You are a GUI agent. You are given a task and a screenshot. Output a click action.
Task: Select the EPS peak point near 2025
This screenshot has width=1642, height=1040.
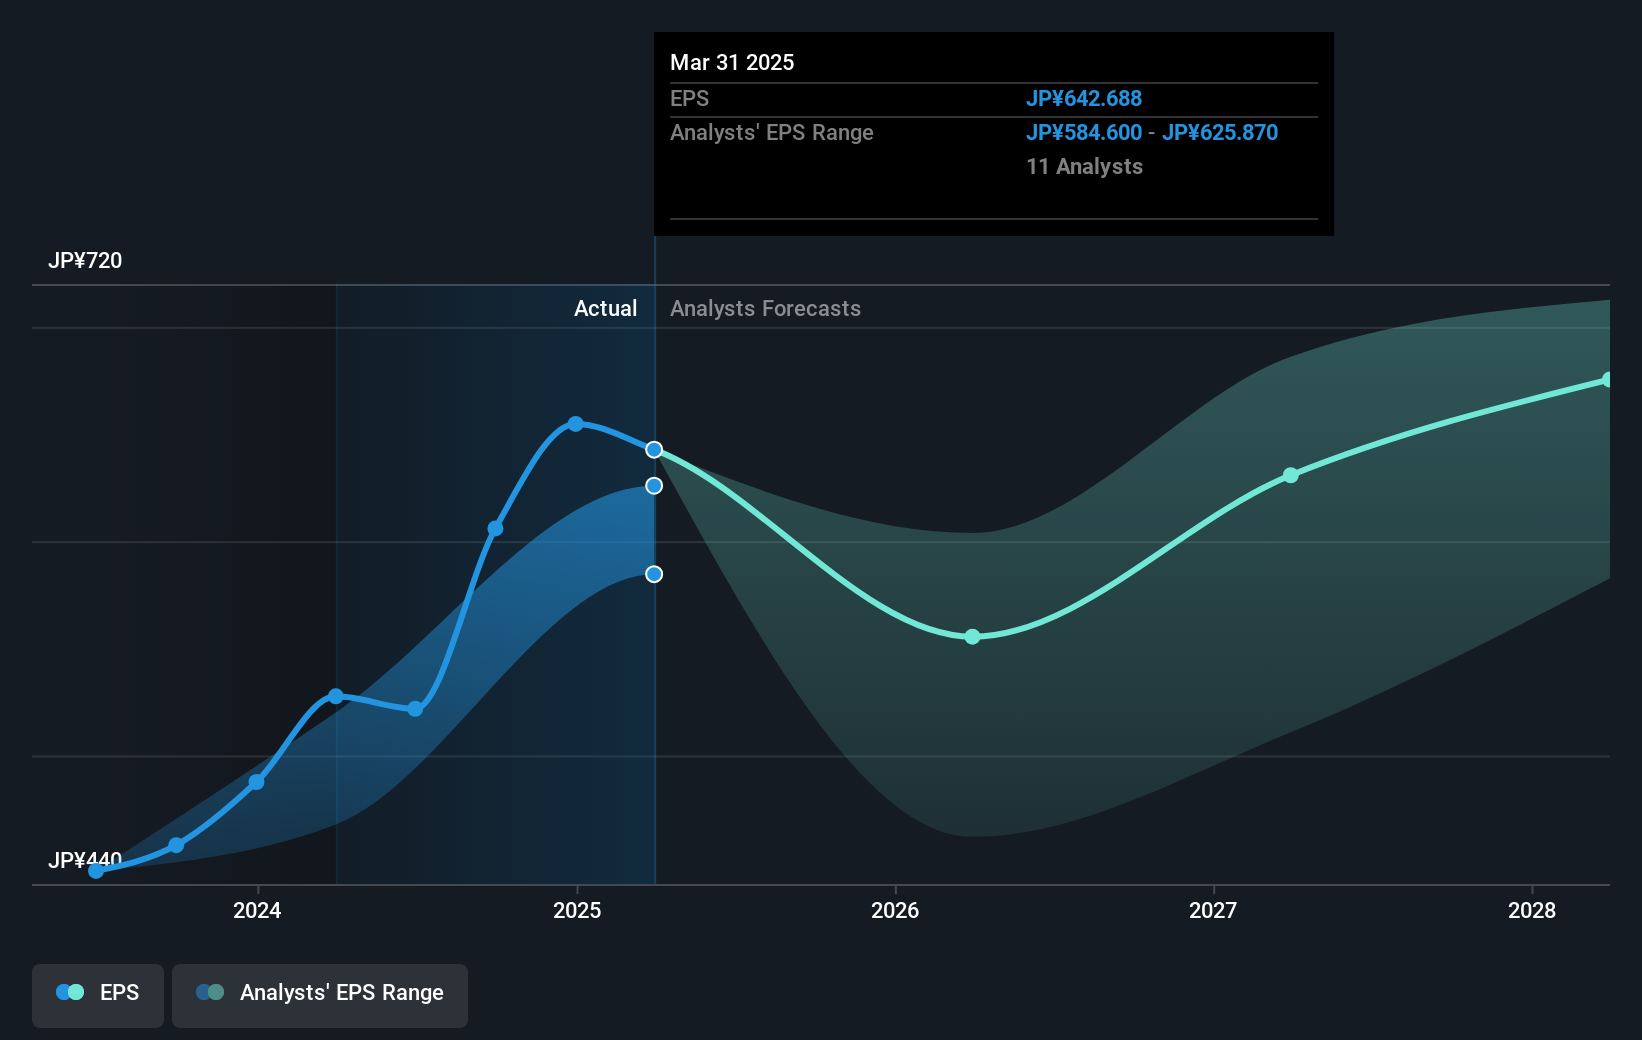click(576, 424)
